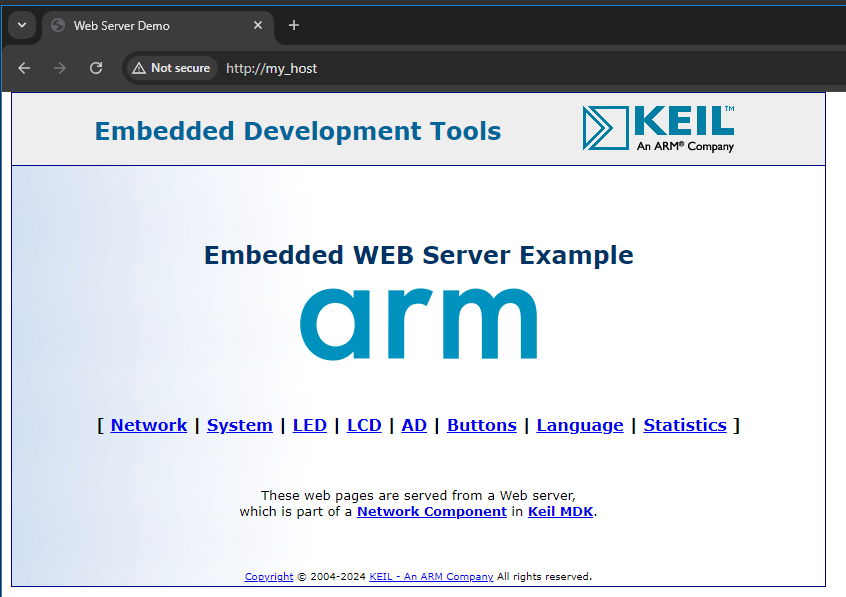Follow the Network Component link
This screenshot has height=597, width=846.
coord(432,511)
